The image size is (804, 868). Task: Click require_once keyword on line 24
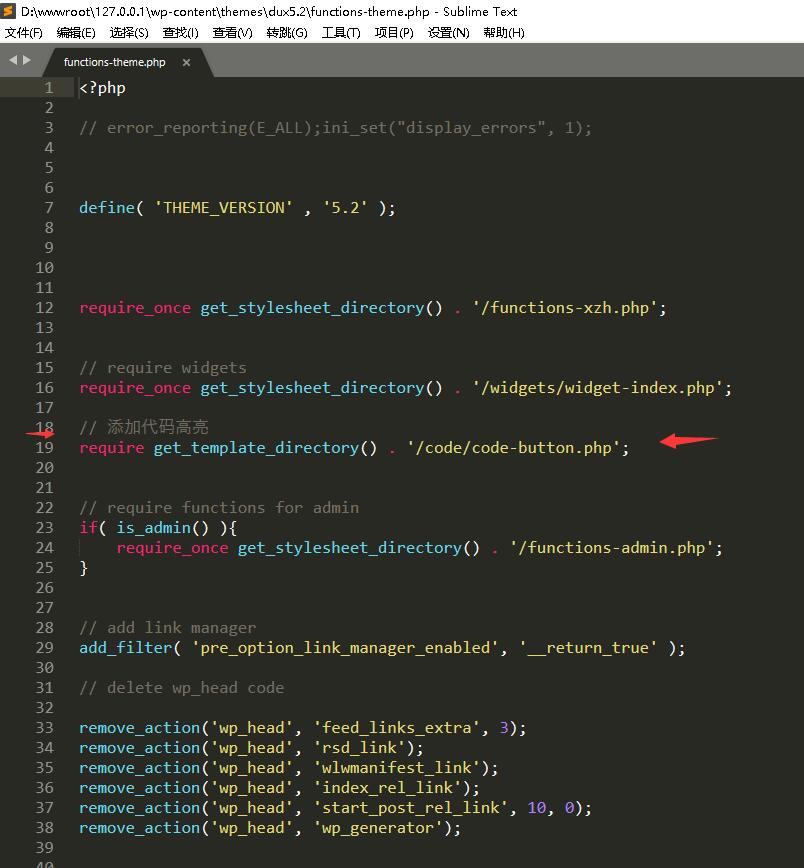tap(172, 547)
